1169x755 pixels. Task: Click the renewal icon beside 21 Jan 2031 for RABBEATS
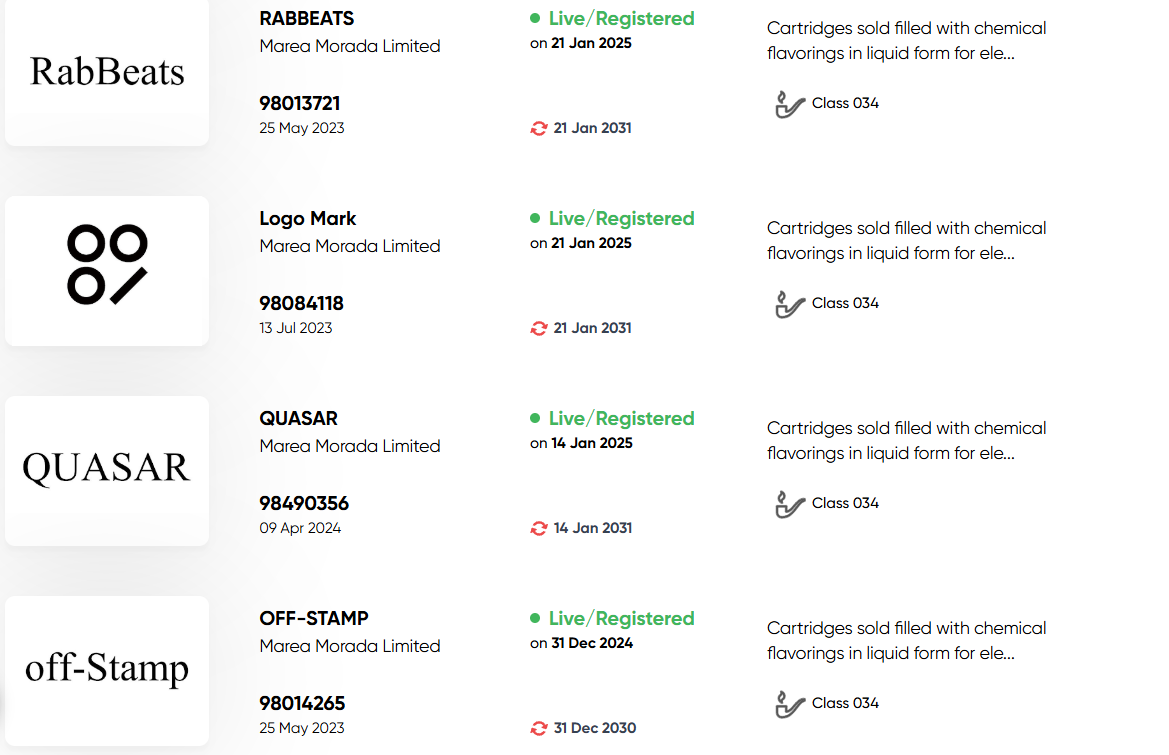click(x=538, y=128)
